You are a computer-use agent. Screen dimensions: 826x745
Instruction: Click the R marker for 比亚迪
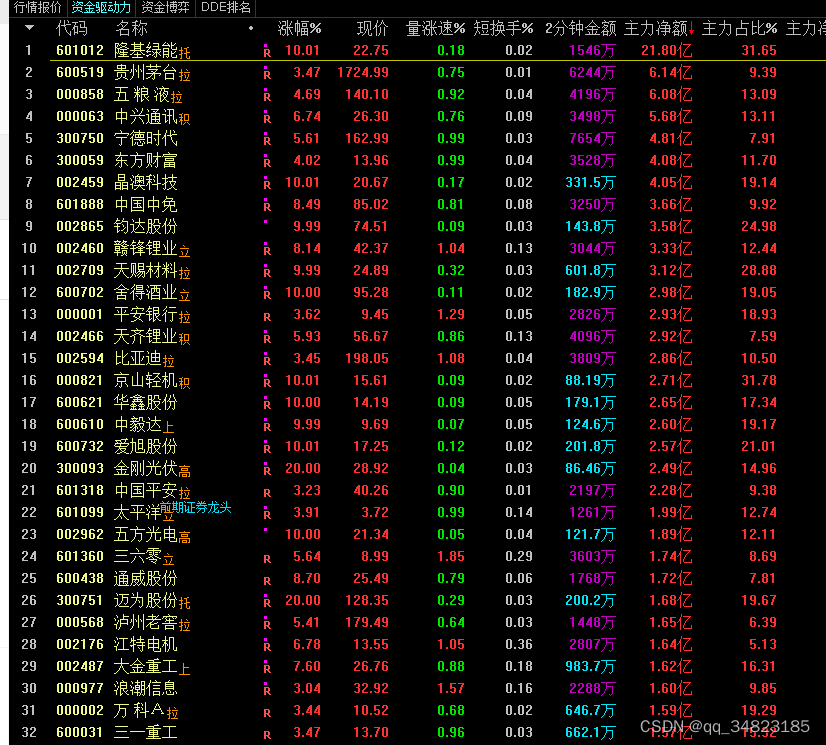coord(267,359)
